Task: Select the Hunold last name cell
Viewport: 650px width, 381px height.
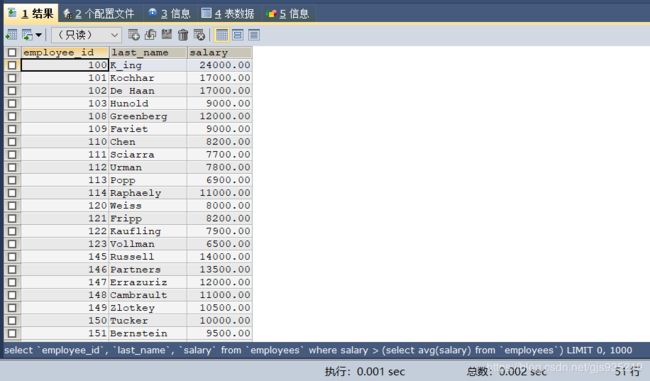Action: 148,103
